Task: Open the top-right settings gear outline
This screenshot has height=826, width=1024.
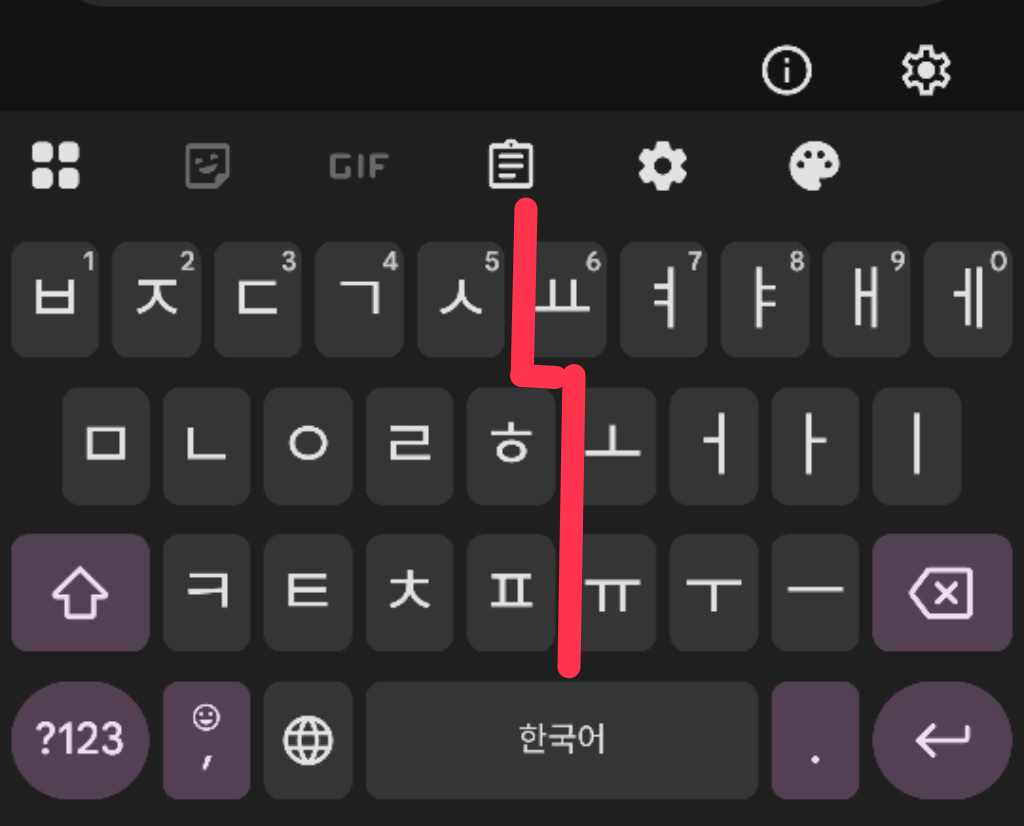Action: tap(926, 70)
